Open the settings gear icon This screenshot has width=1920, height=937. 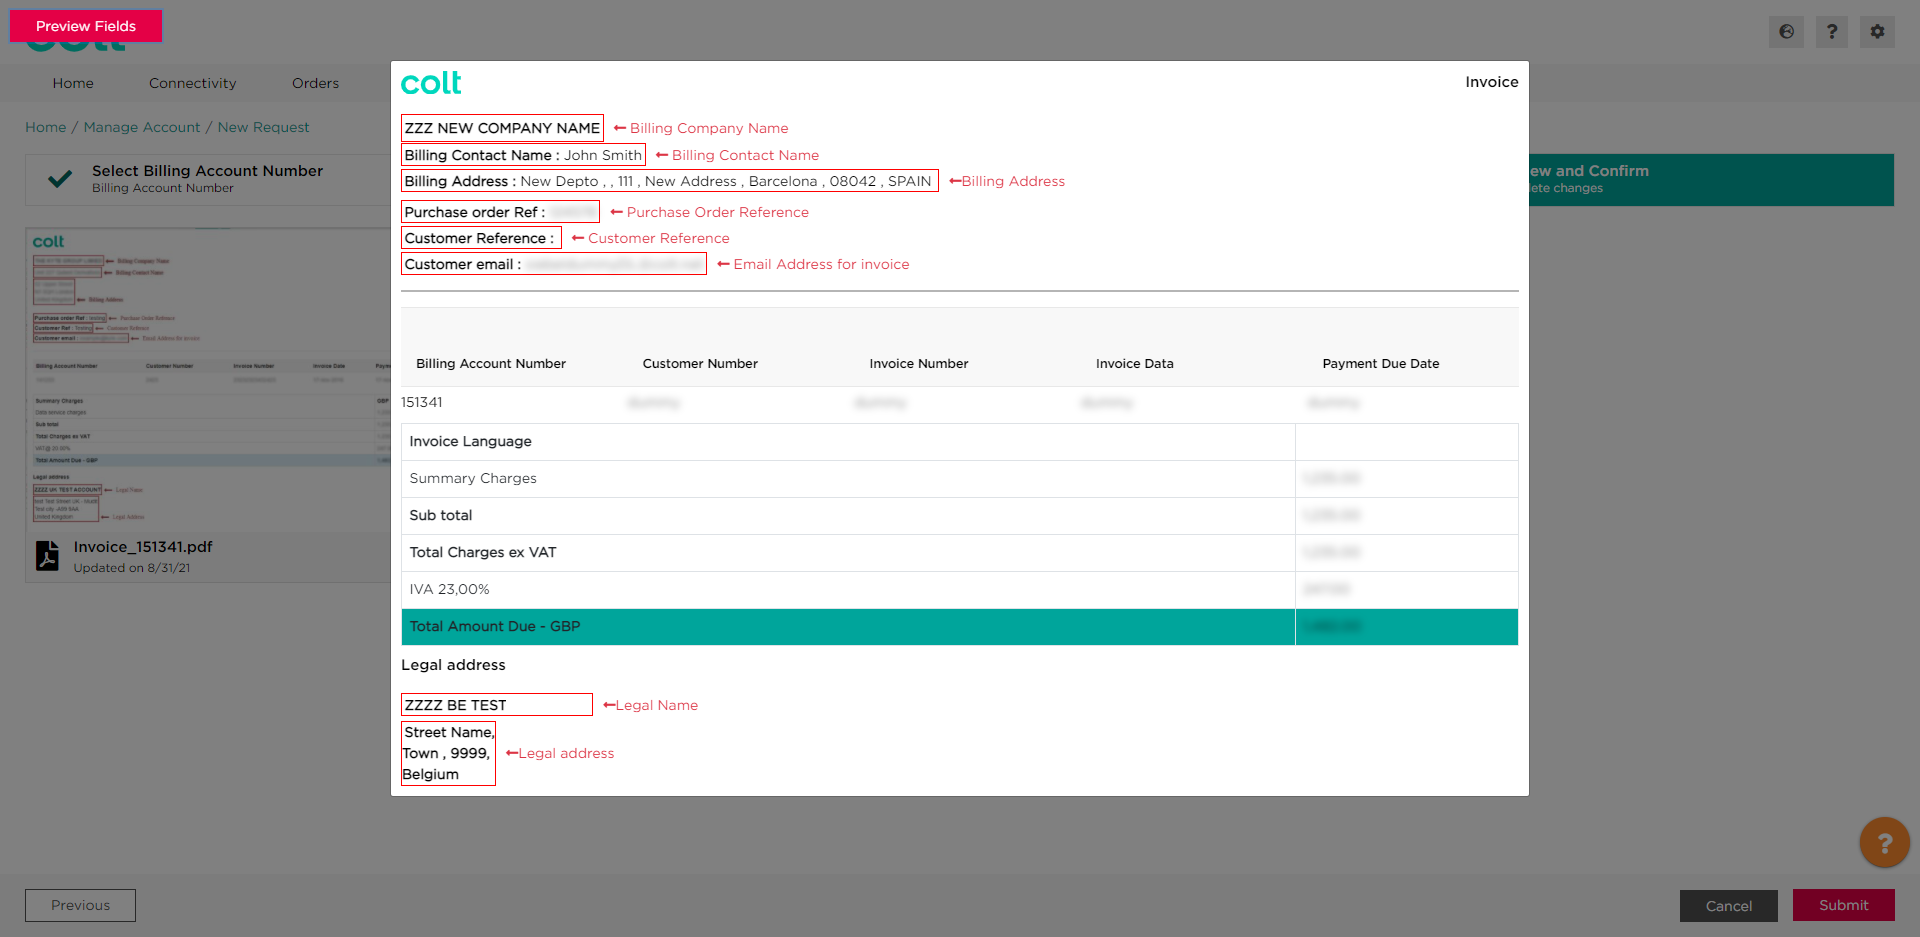(1877, 32)
